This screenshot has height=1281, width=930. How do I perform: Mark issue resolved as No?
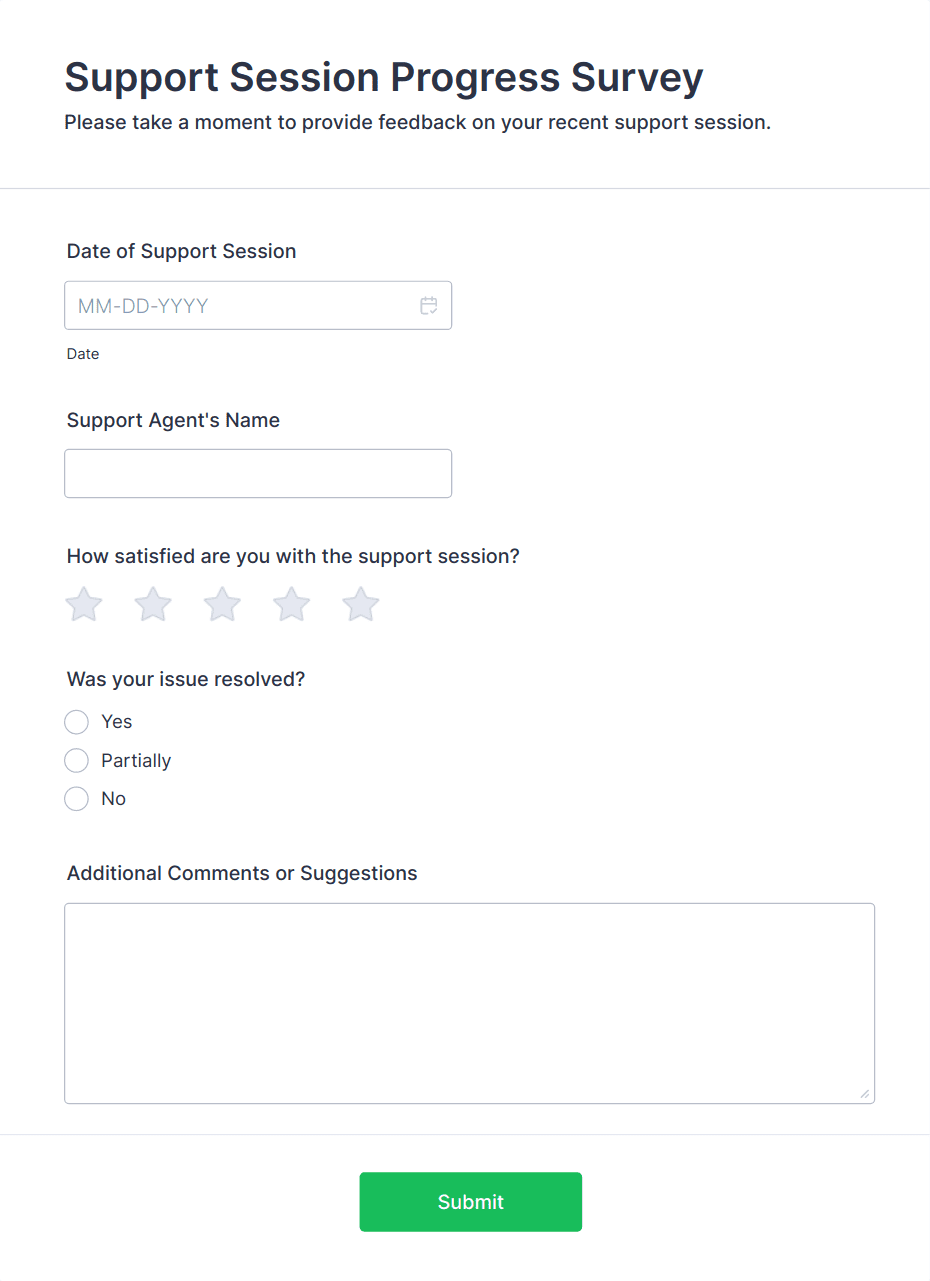(x=77, y=799)
